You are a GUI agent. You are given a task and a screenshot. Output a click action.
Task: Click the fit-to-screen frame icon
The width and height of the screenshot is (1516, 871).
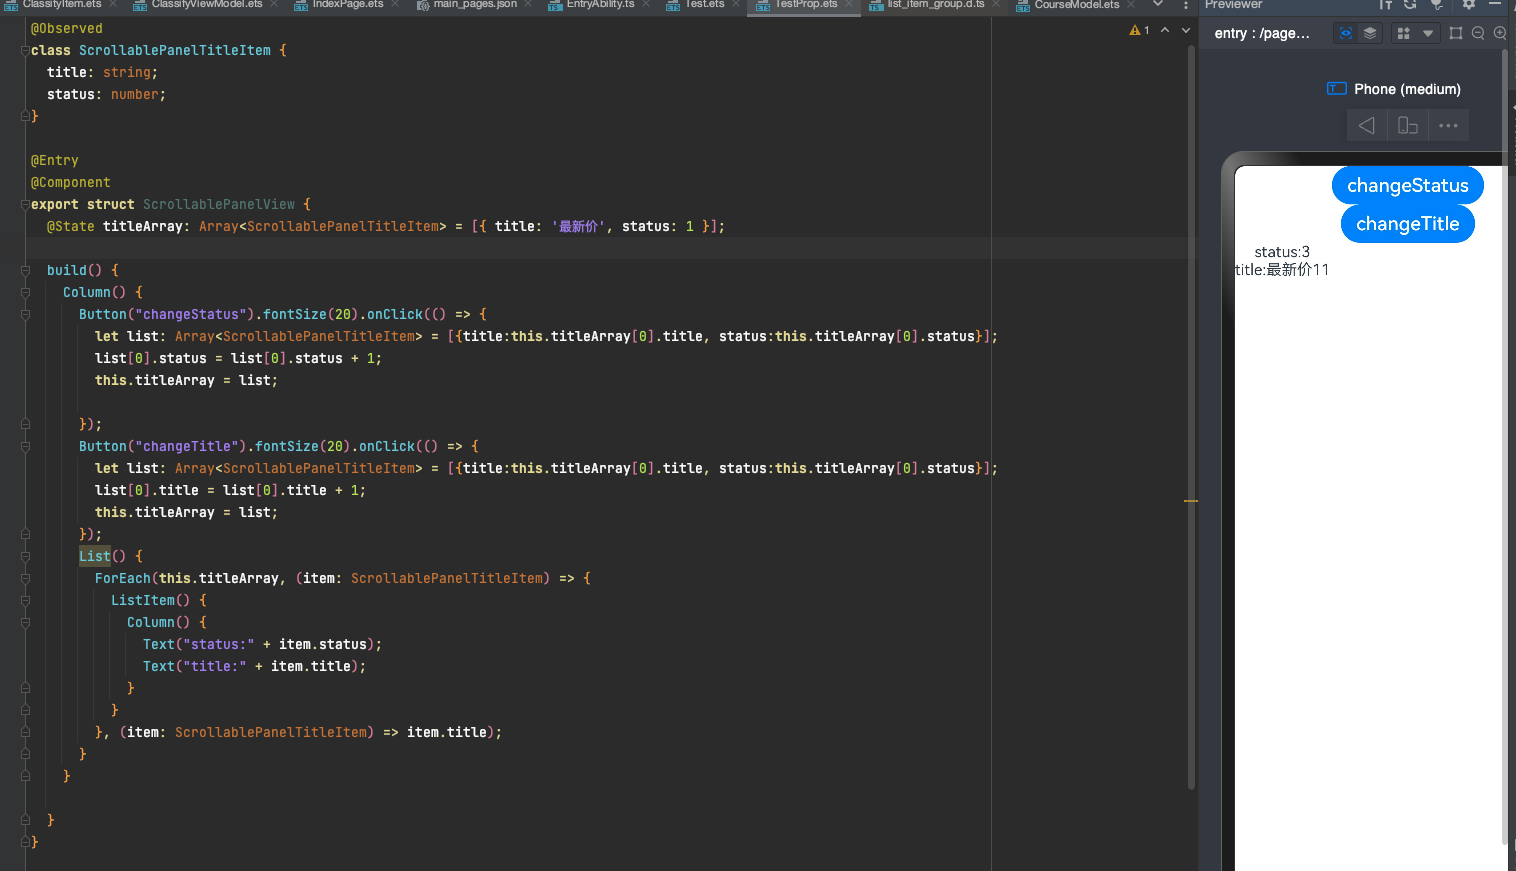(x=1456, y=33)
